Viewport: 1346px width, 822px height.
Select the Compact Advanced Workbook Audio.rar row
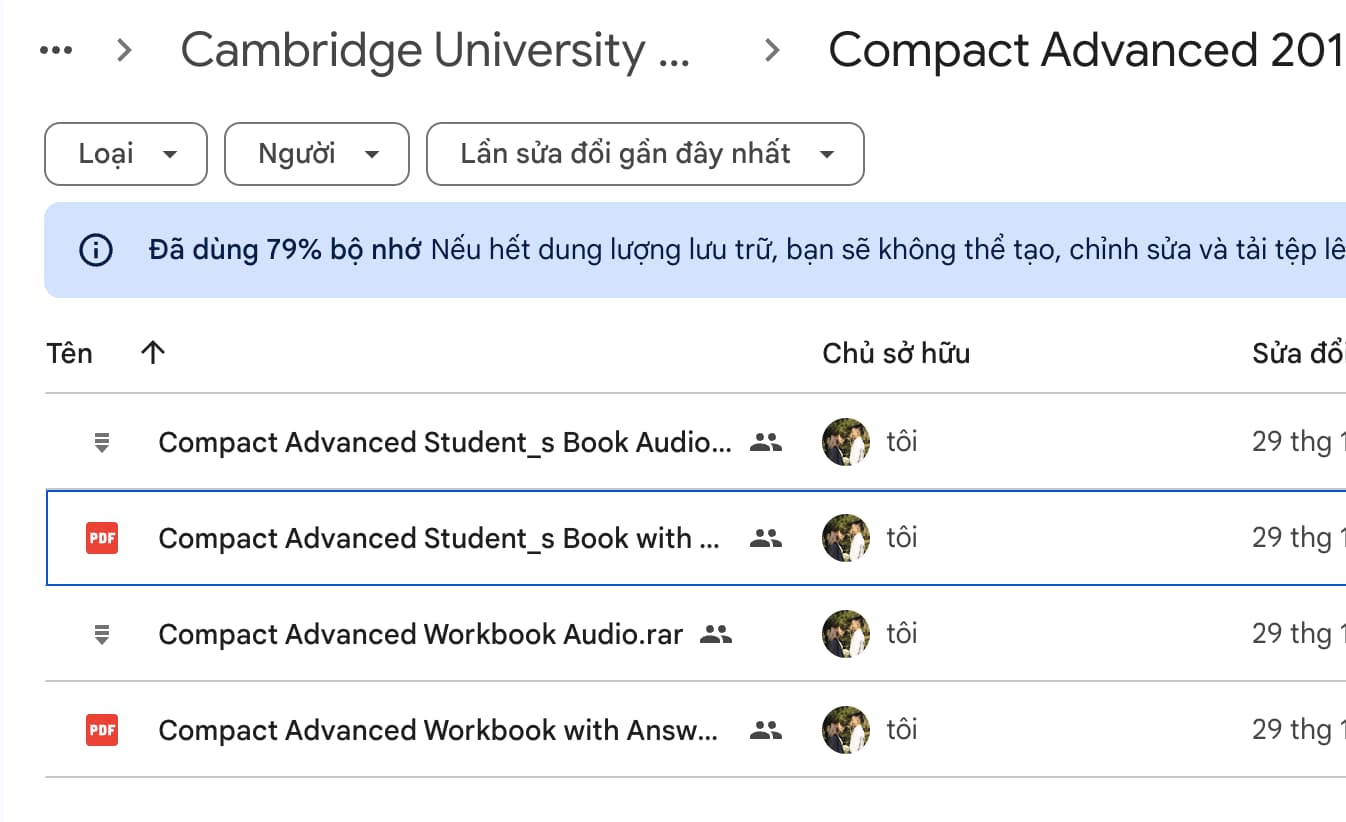pyautogui.click(x=420, y=634)
